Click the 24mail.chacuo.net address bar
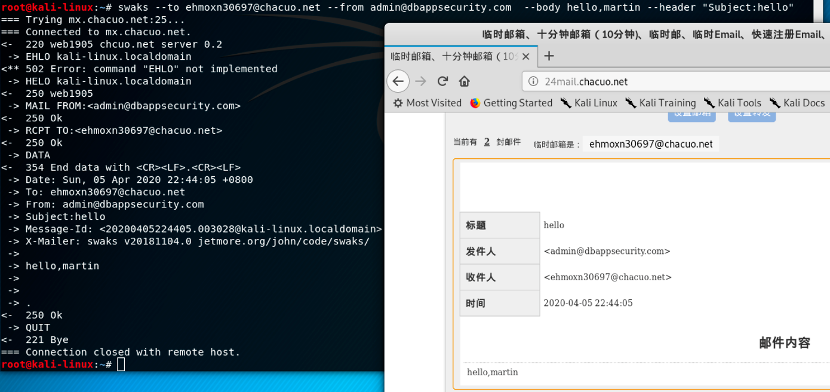830x392 pixels. pos(676,81)
